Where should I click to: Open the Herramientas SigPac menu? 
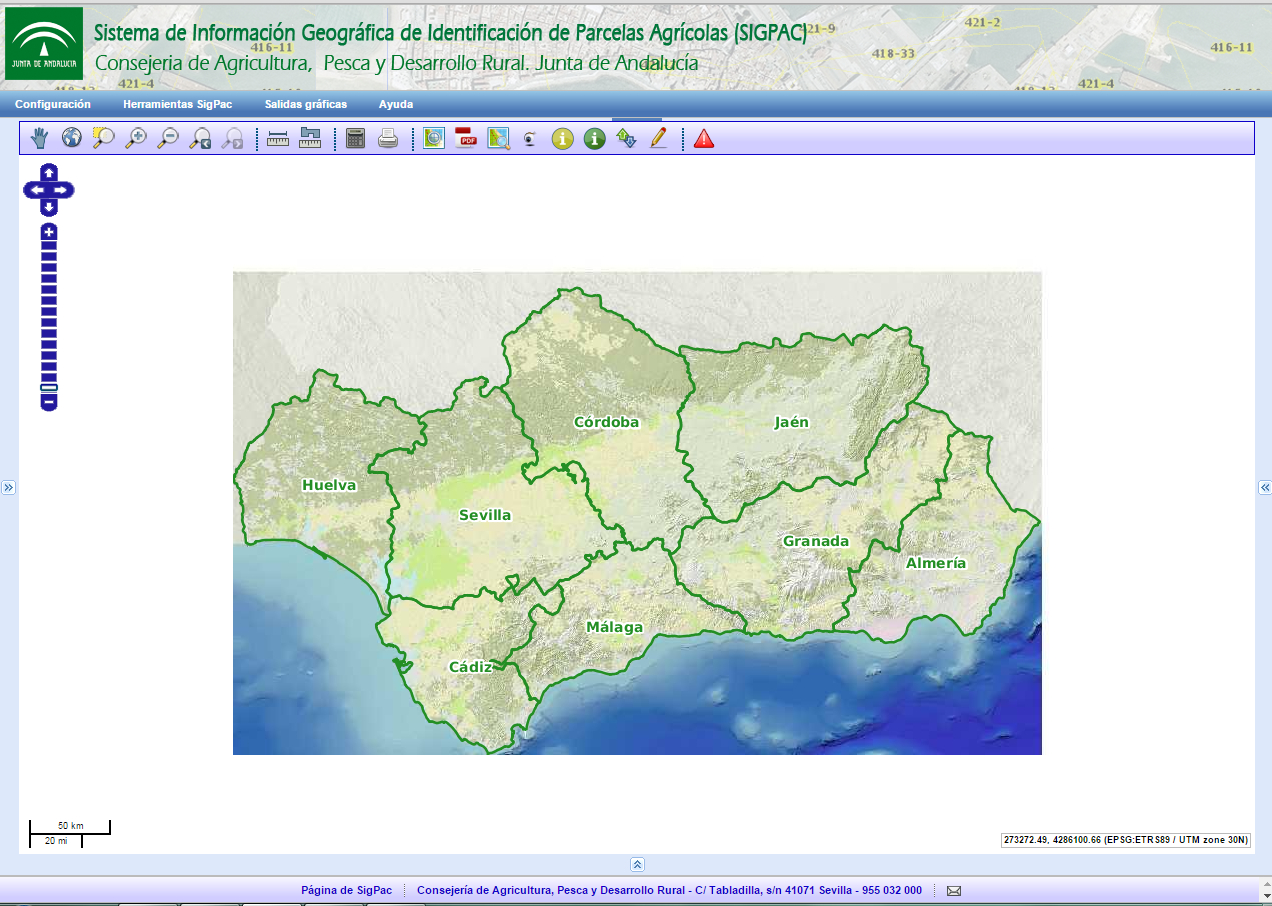177,104
